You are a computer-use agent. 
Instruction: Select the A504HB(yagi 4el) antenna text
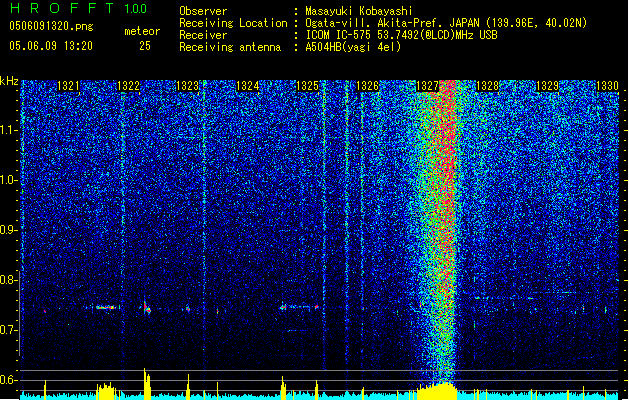pyautogui.click(x=353, y=47)
